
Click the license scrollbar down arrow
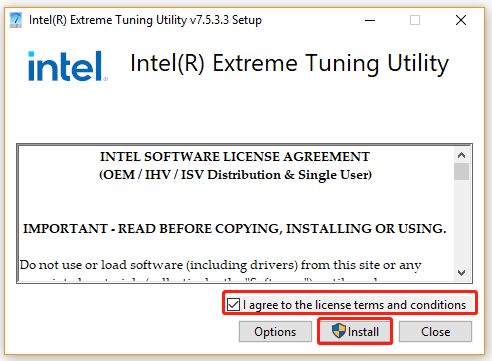point(461,273)
